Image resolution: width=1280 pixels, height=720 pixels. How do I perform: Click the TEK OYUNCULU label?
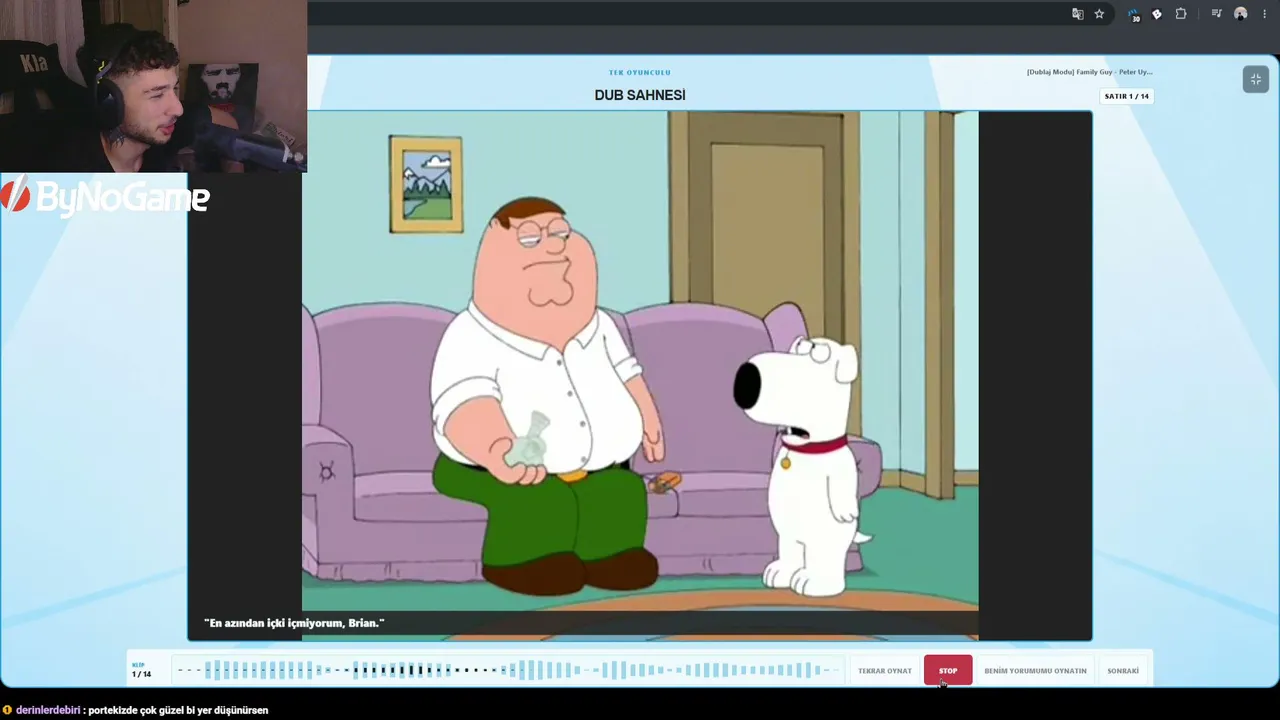coord(640,72)
